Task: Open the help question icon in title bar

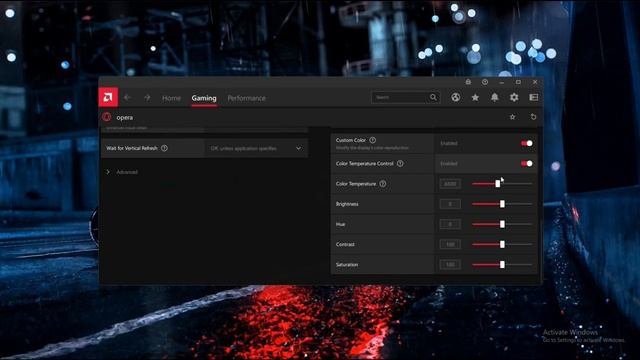Action: (485, 82)
